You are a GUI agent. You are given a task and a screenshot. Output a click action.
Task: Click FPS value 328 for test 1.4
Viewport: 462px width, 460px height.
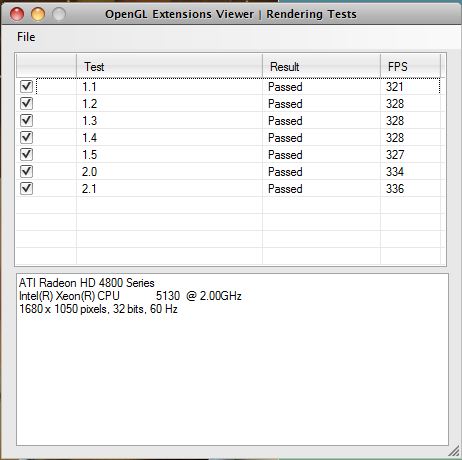(x=395, y=138)
